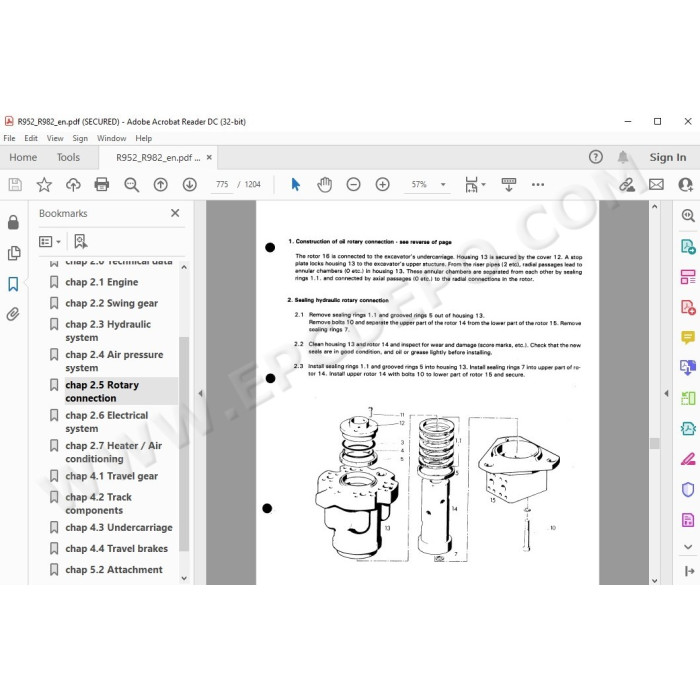Close the R952_R982_en.pdf document tab
This screenshot has width=700, height=700.
pos(209,157)
